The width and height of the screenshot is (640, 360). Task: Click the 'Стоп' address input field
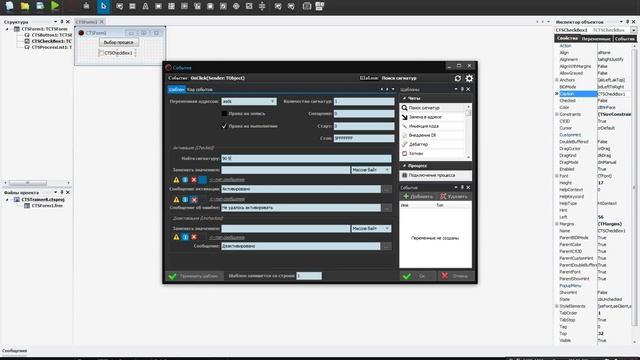[364, 138]
